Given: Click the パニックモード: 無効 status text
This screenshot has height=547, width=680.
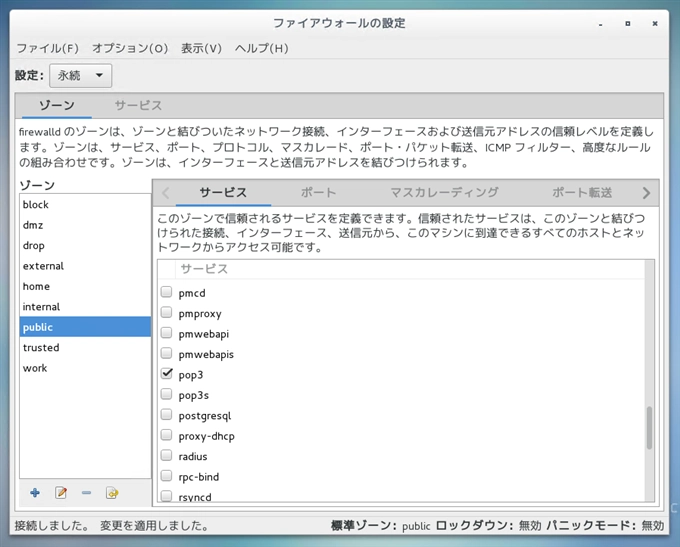Looking at the screenshot, I should (x=605, y=526).
